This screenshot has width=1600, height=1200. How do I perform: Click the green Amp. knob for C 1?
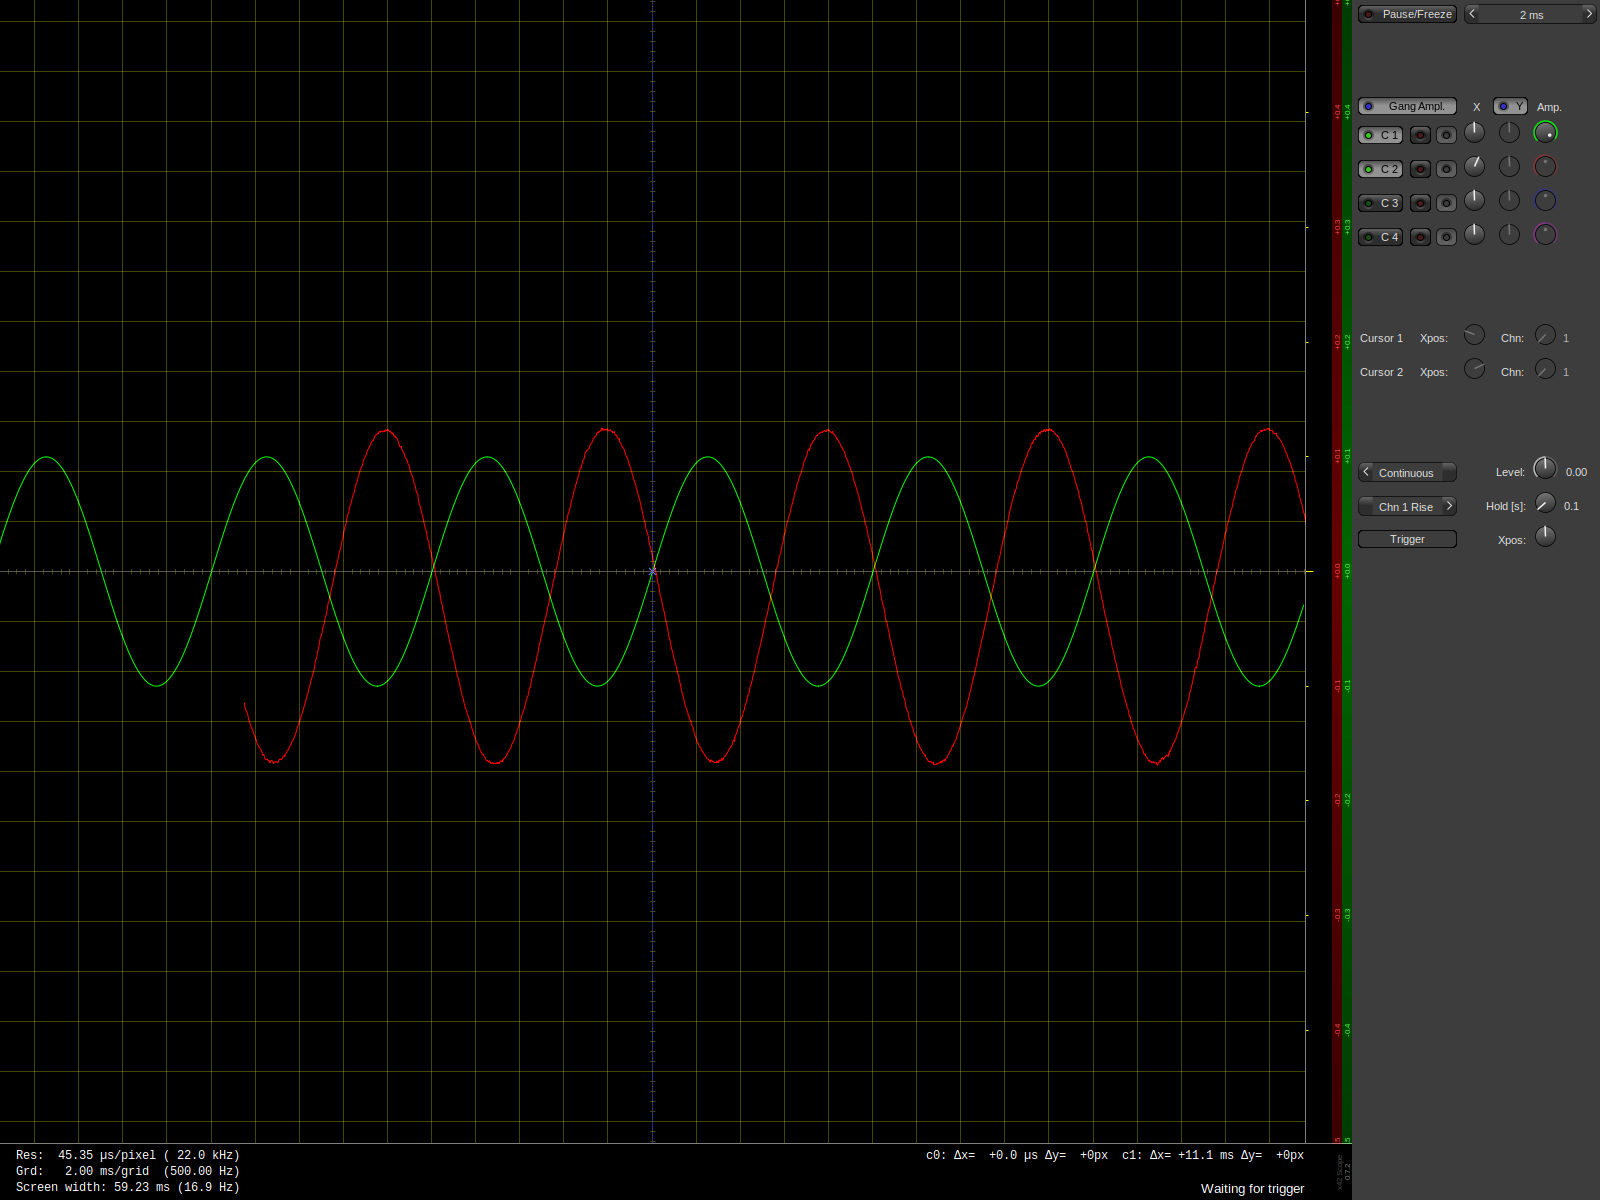1546,132
